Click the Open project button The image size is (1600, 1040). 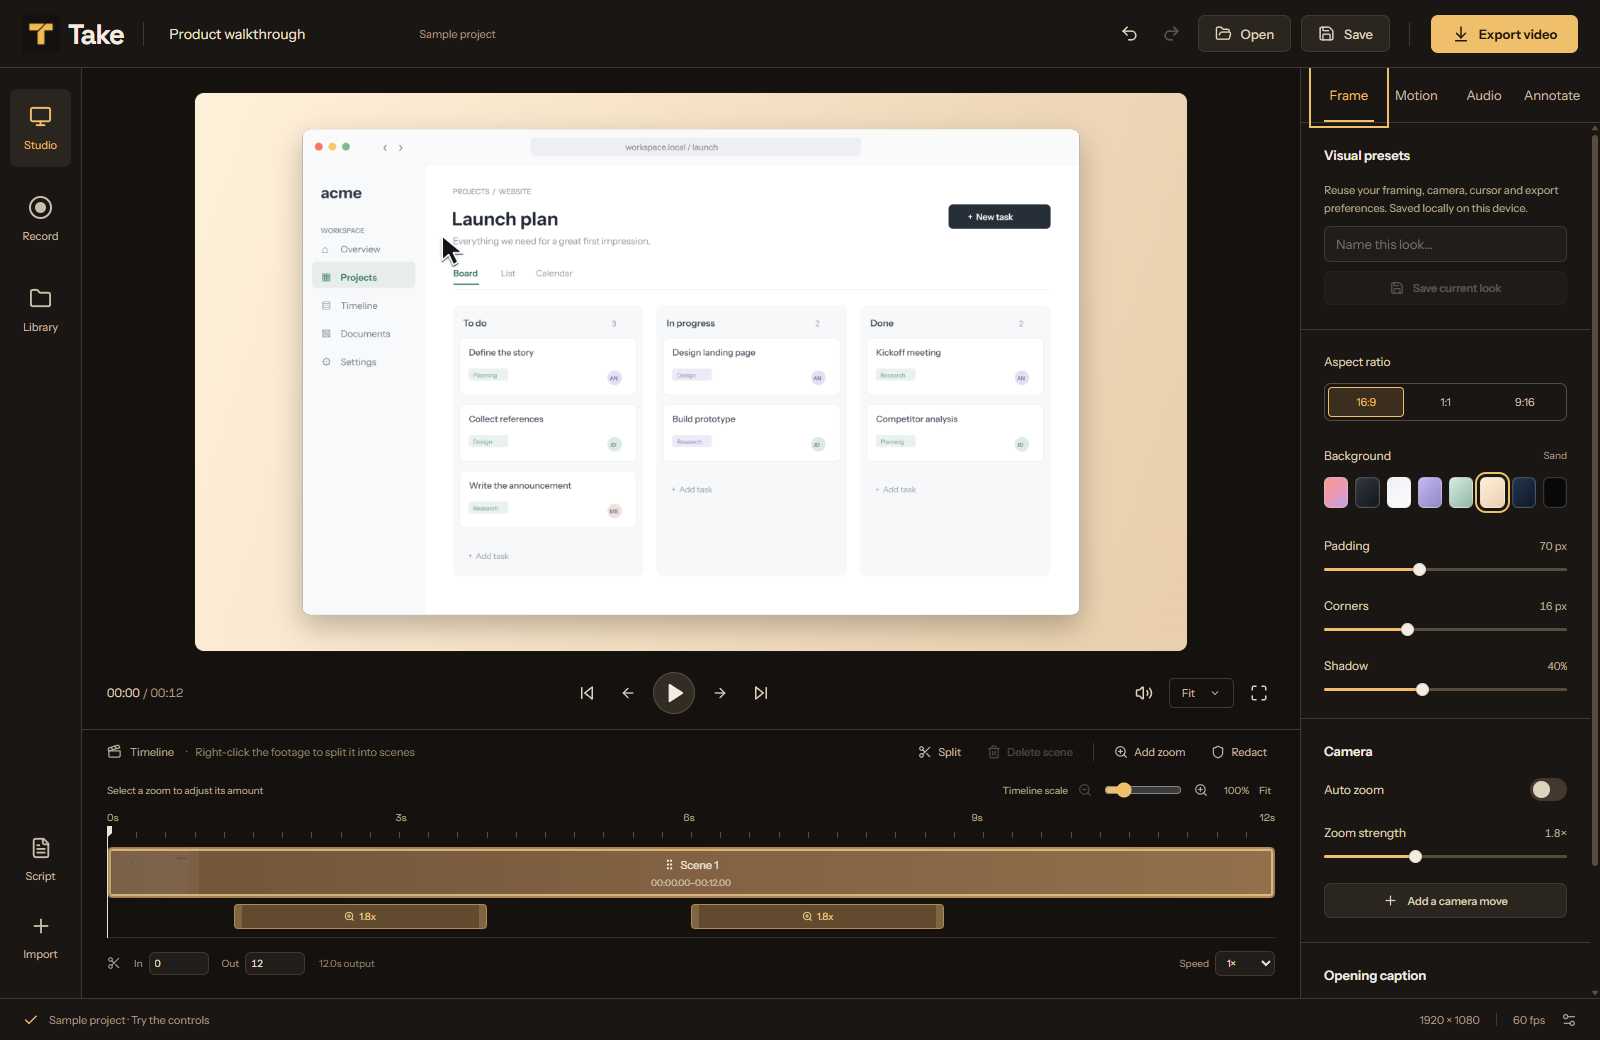coord(1244,34)
